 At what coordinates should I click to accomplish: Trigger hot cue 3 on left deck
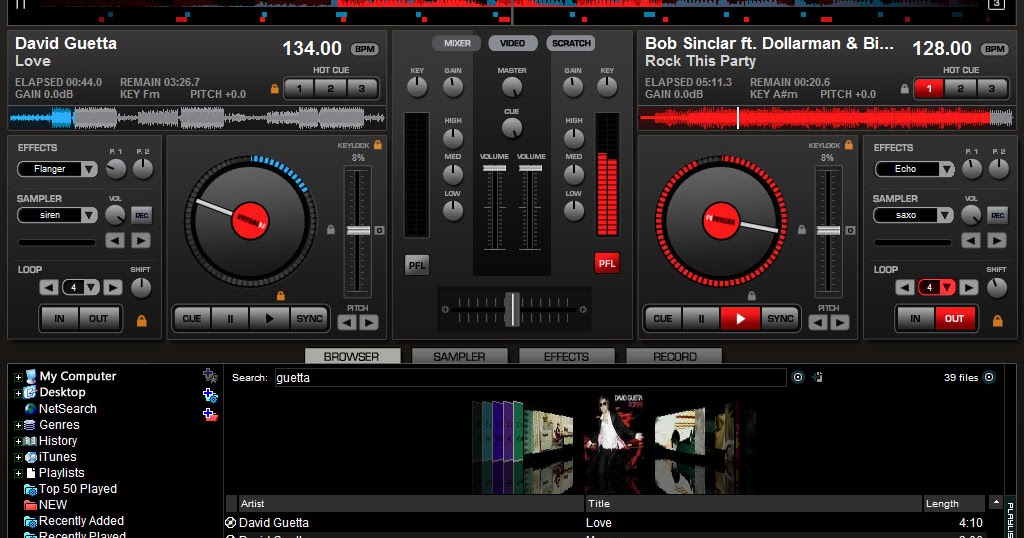click(x=362, y=89)
